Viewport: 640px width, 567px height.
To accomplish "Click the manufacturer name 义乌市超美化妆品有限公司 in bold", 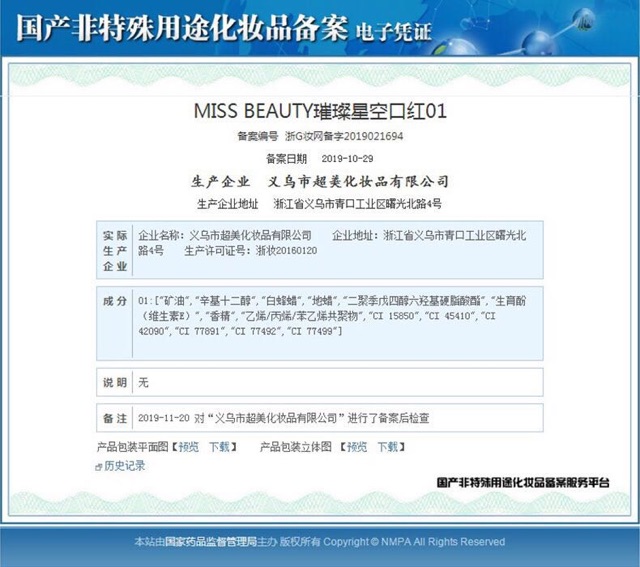I will coord(358,182).
